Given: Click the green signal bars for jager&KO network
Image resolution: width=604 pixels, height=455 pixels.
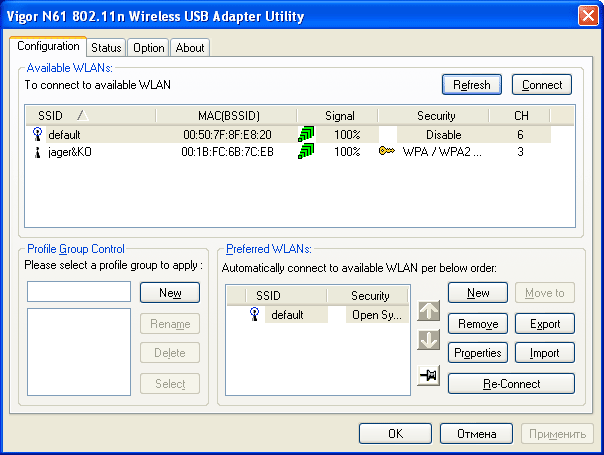Looking at the screenshot, I should coord(306,151).
